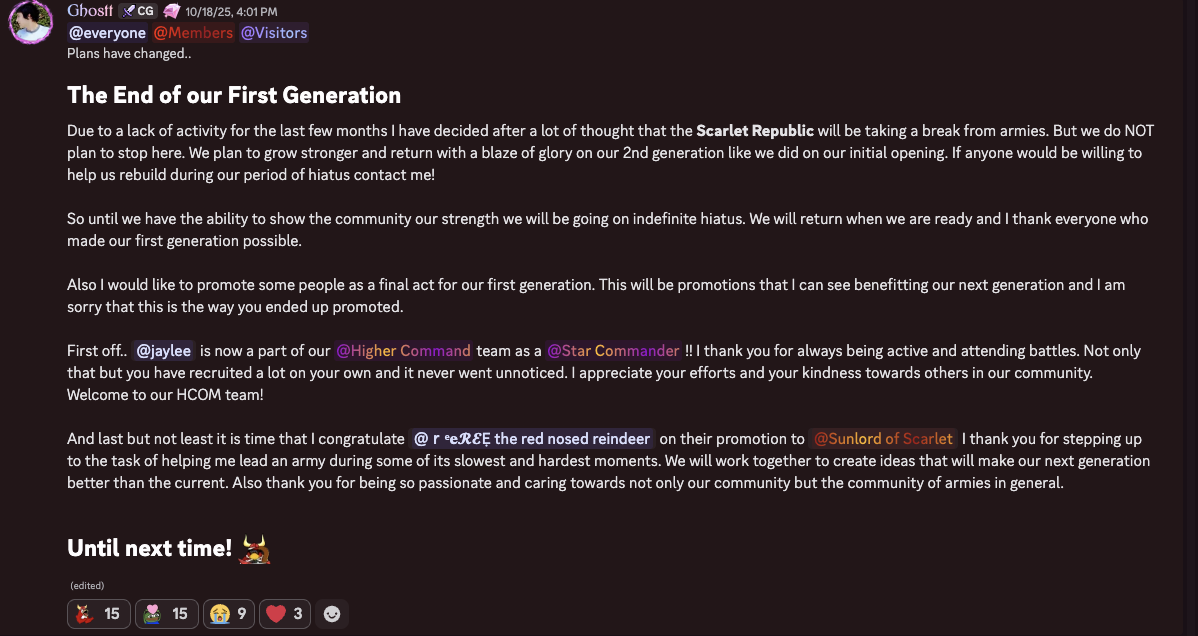Click the @Star Commander role mention
Image resolution: width=1198 pixels, height=636 pixels.
click(x=613, y=351)
